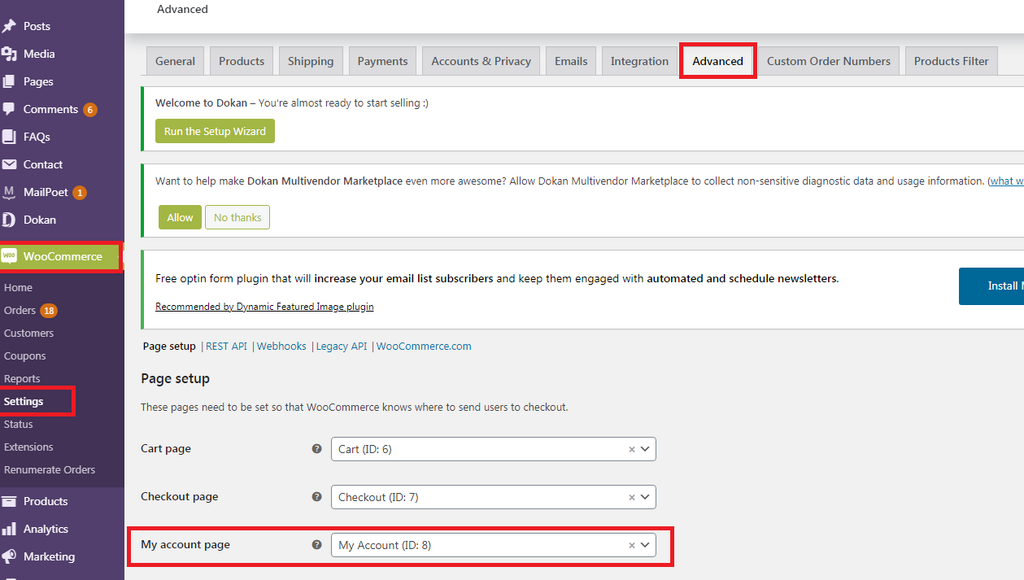Select the Emails tab
Screen dimensions: 1024x580
pyautogui.click(x=571, y=61)
